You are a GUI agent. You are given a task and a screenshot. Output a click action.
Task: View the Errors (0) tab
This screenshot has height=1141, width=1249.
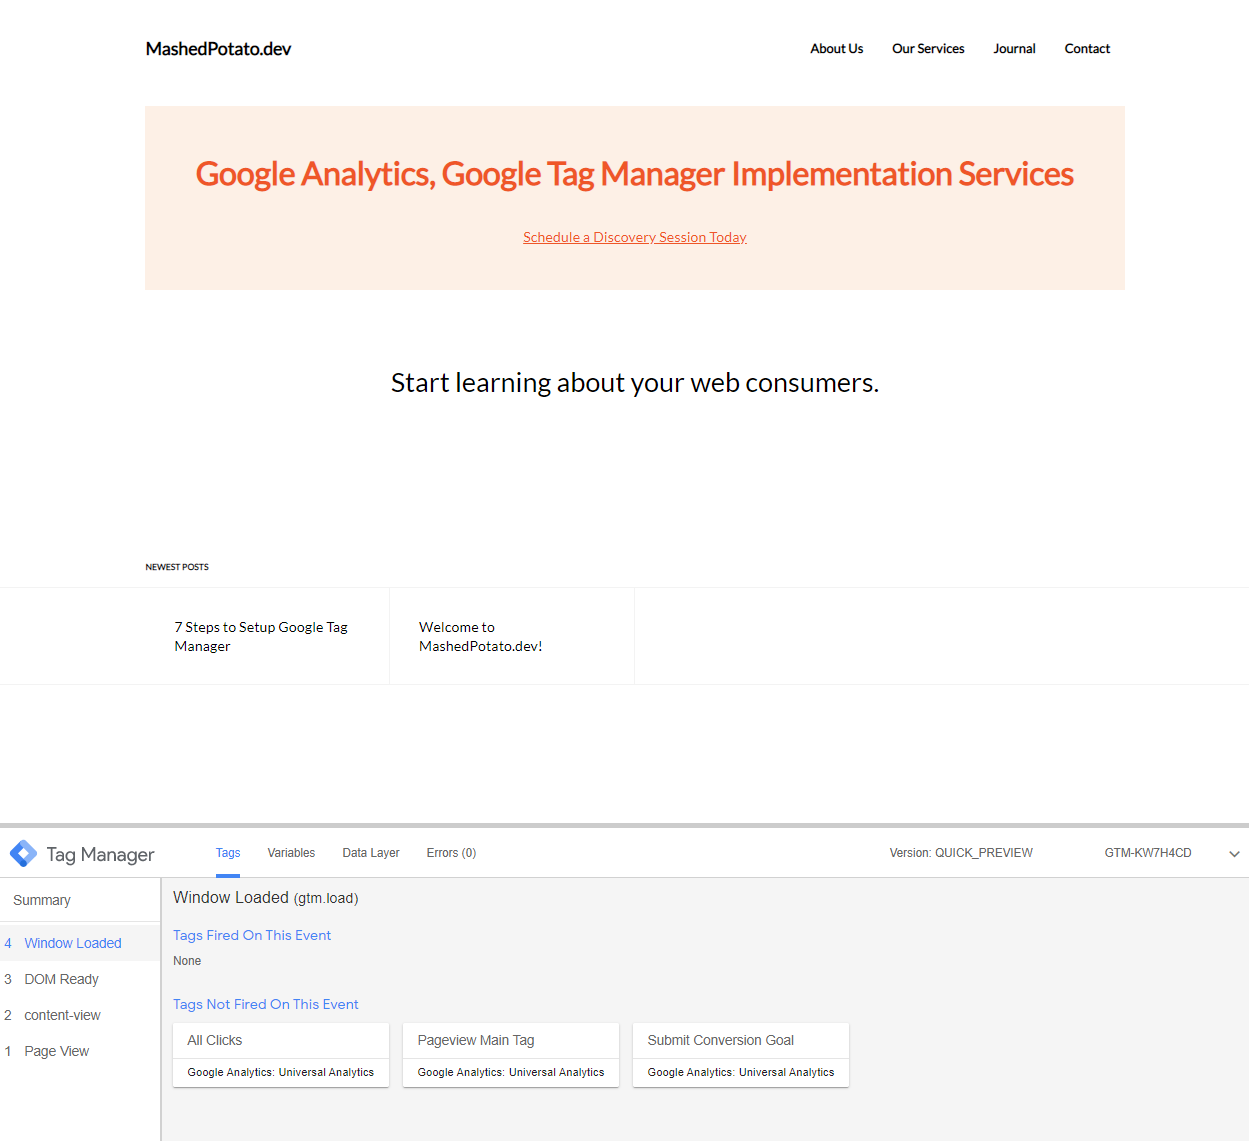click(x=451, y=853)
